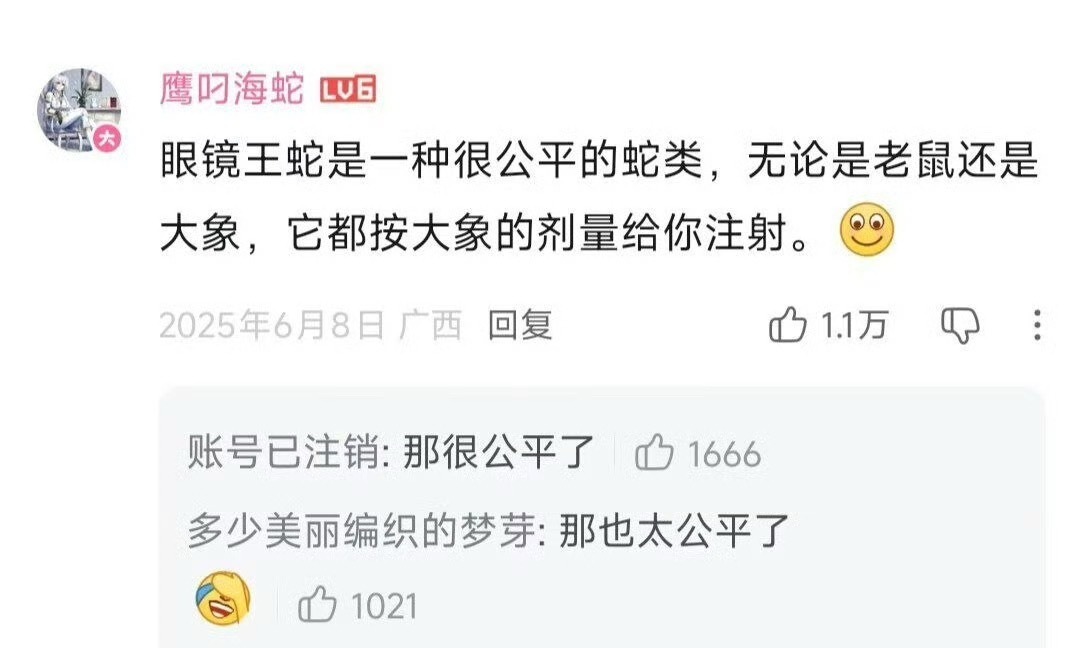Tap 回复 to reply to comment
This screenshot has width=1080, height=648.
pyautogui.click(x=520, y=324)
